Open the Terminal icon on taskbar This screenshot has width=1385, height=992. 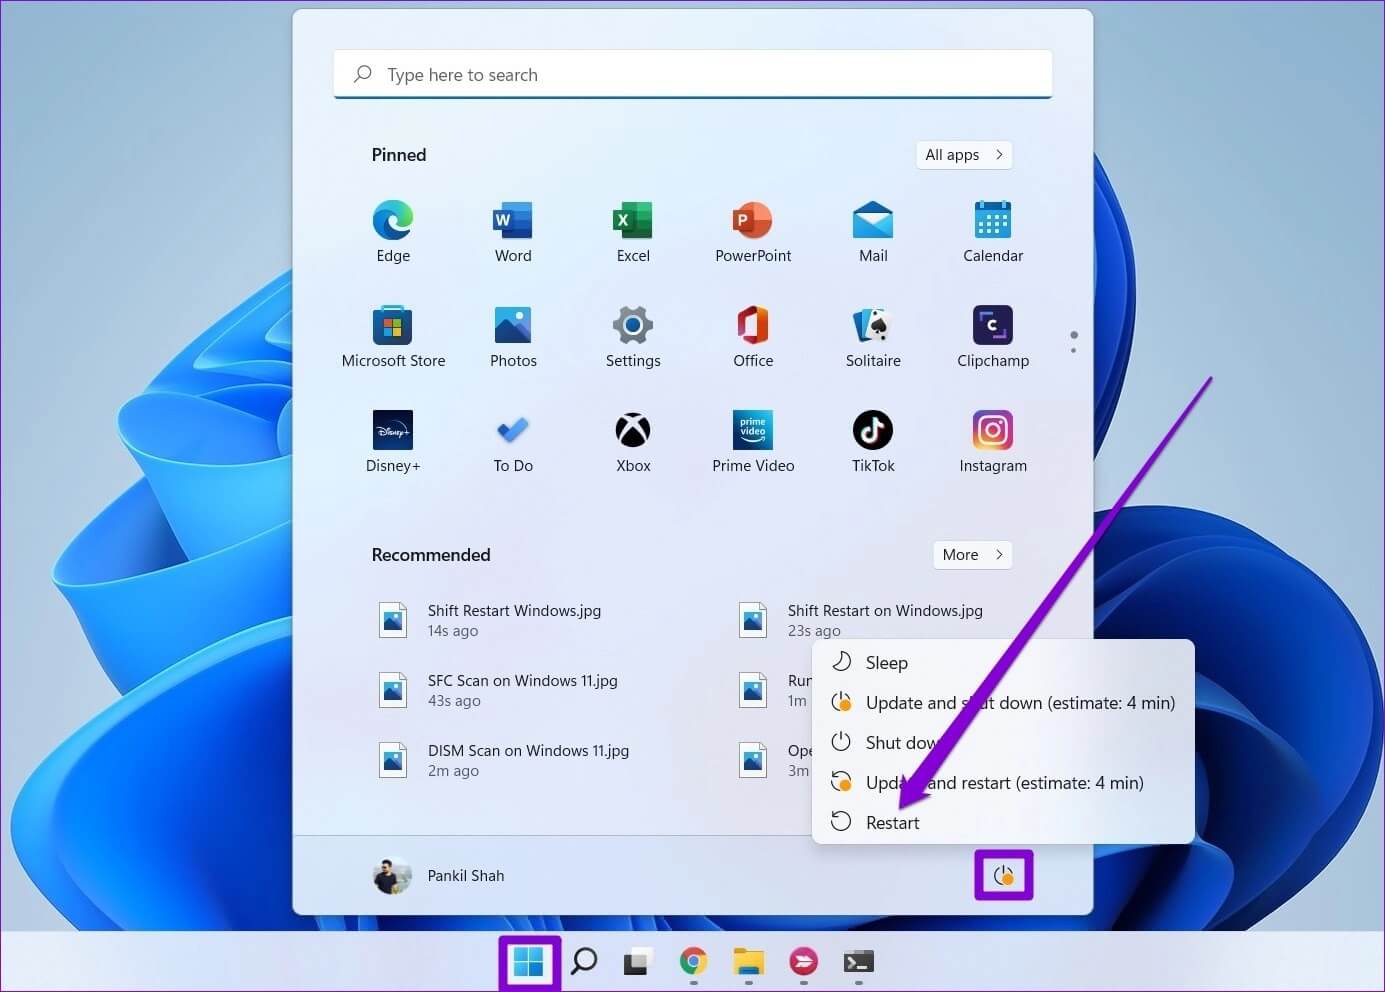click(858, 962)
